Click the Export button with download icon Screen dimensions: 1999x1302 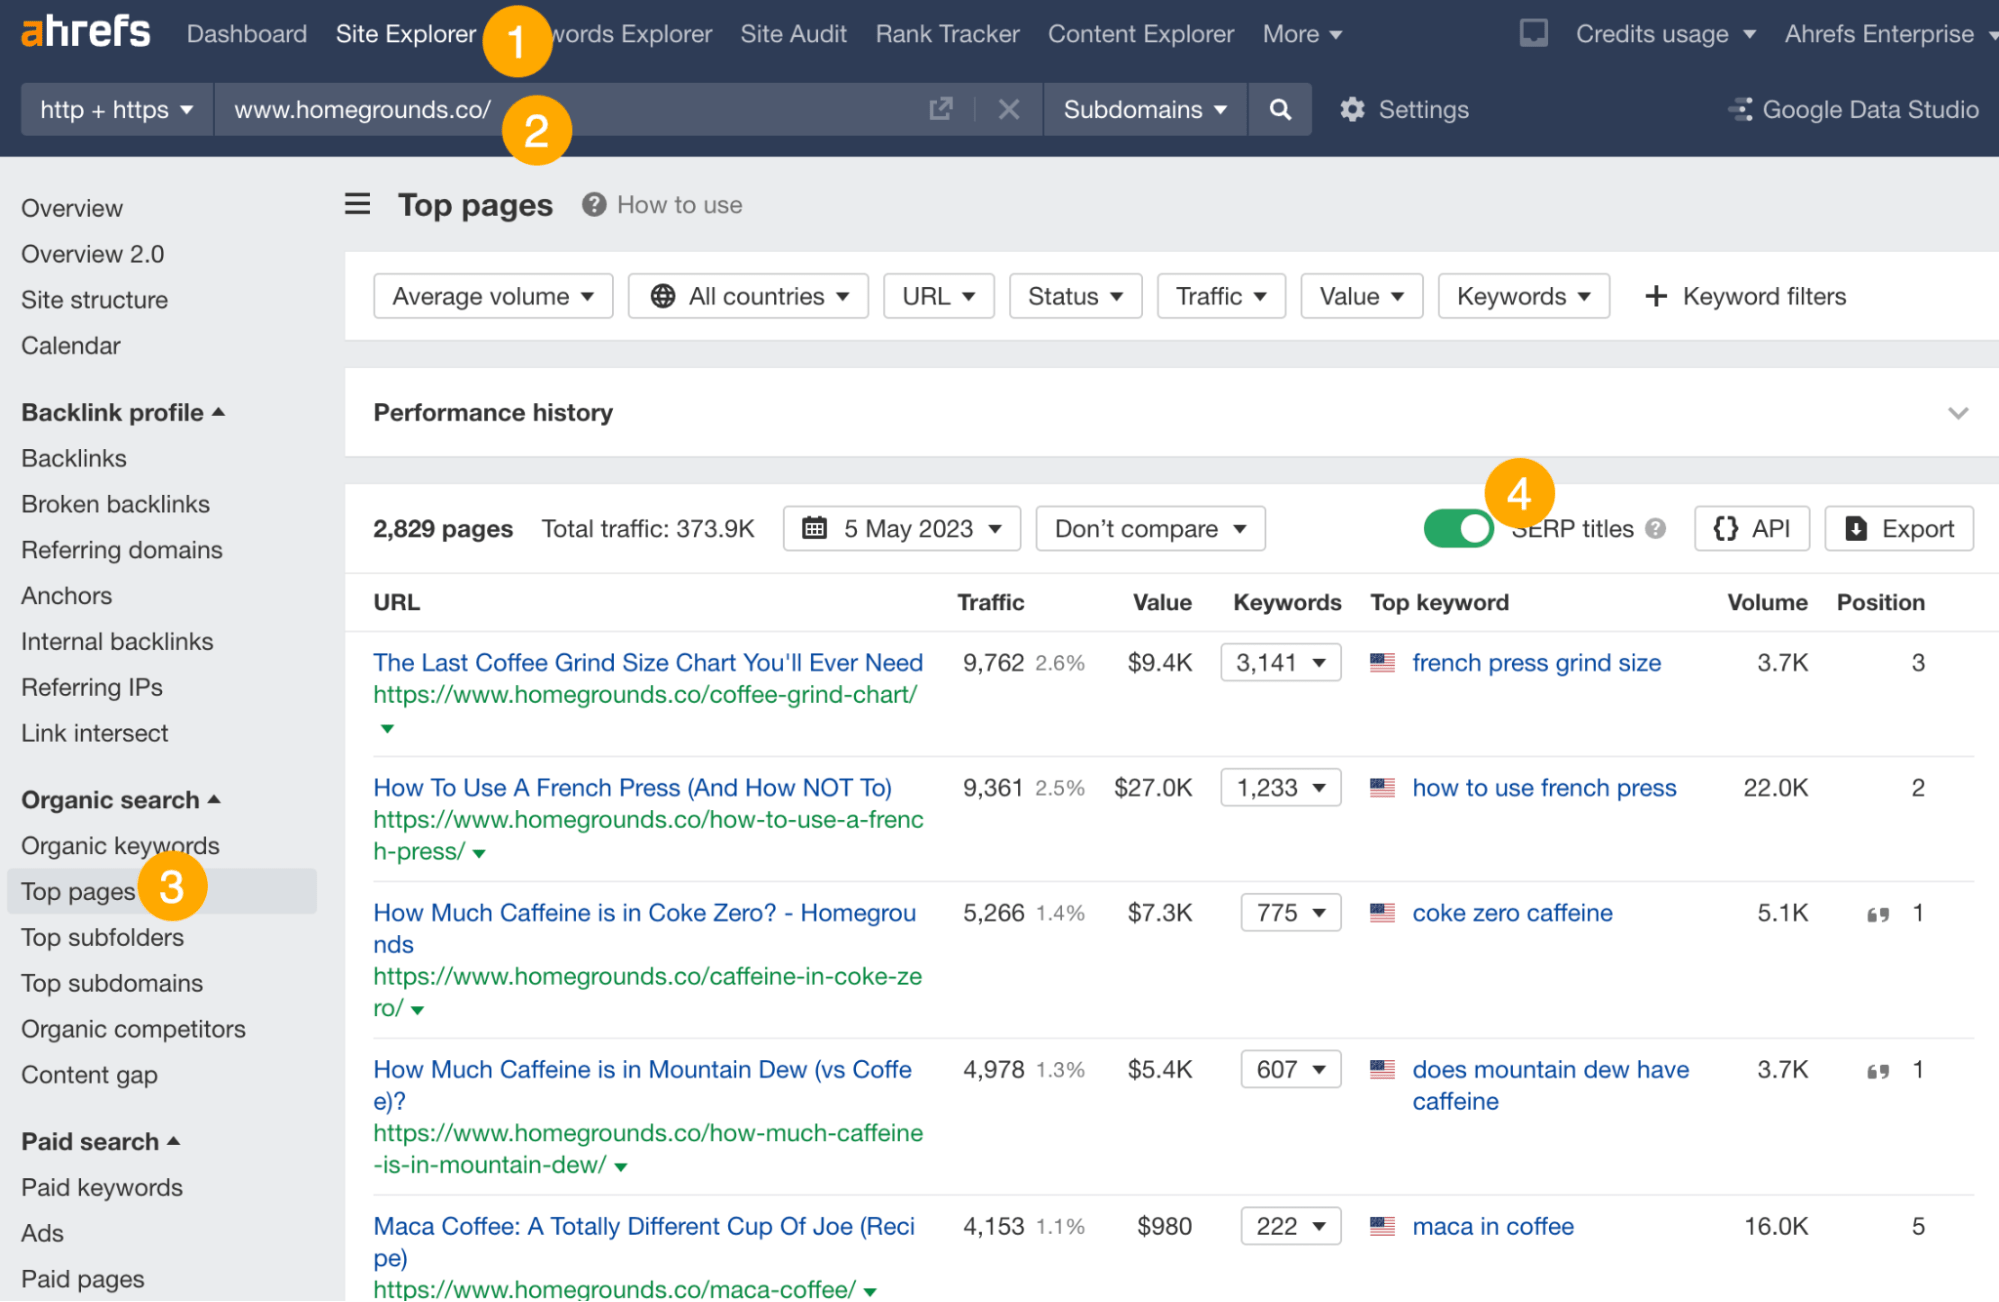(x=1898, y=528)
